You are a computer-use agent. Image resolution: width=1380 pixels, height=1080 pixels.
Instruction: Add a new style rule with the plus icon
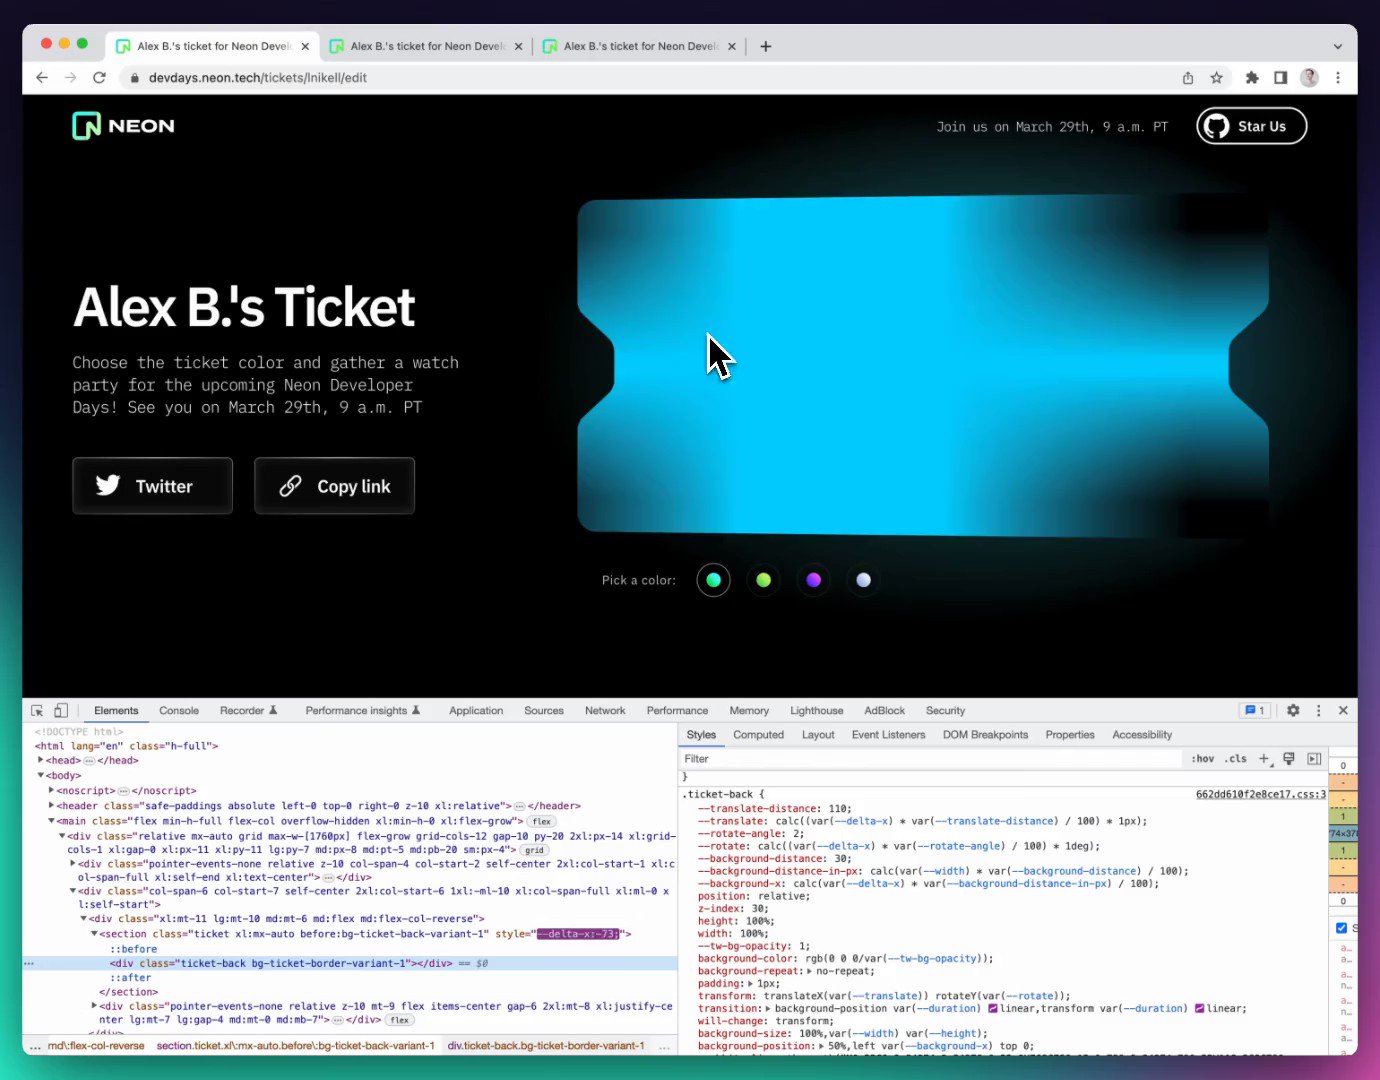(1264, 758)
